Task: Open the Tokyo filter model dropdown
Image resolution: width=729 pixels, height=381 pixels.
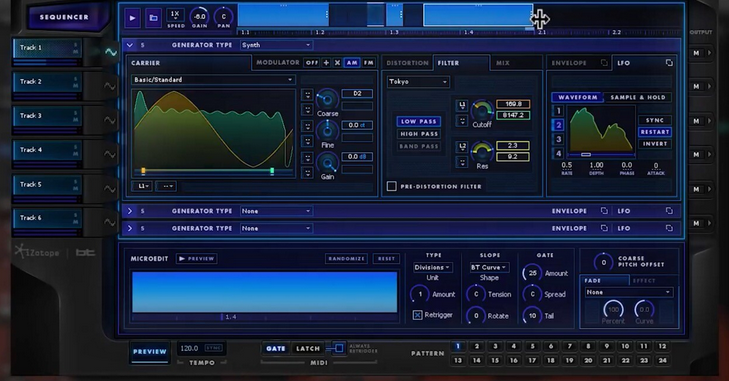Action: tap(418, 81)
